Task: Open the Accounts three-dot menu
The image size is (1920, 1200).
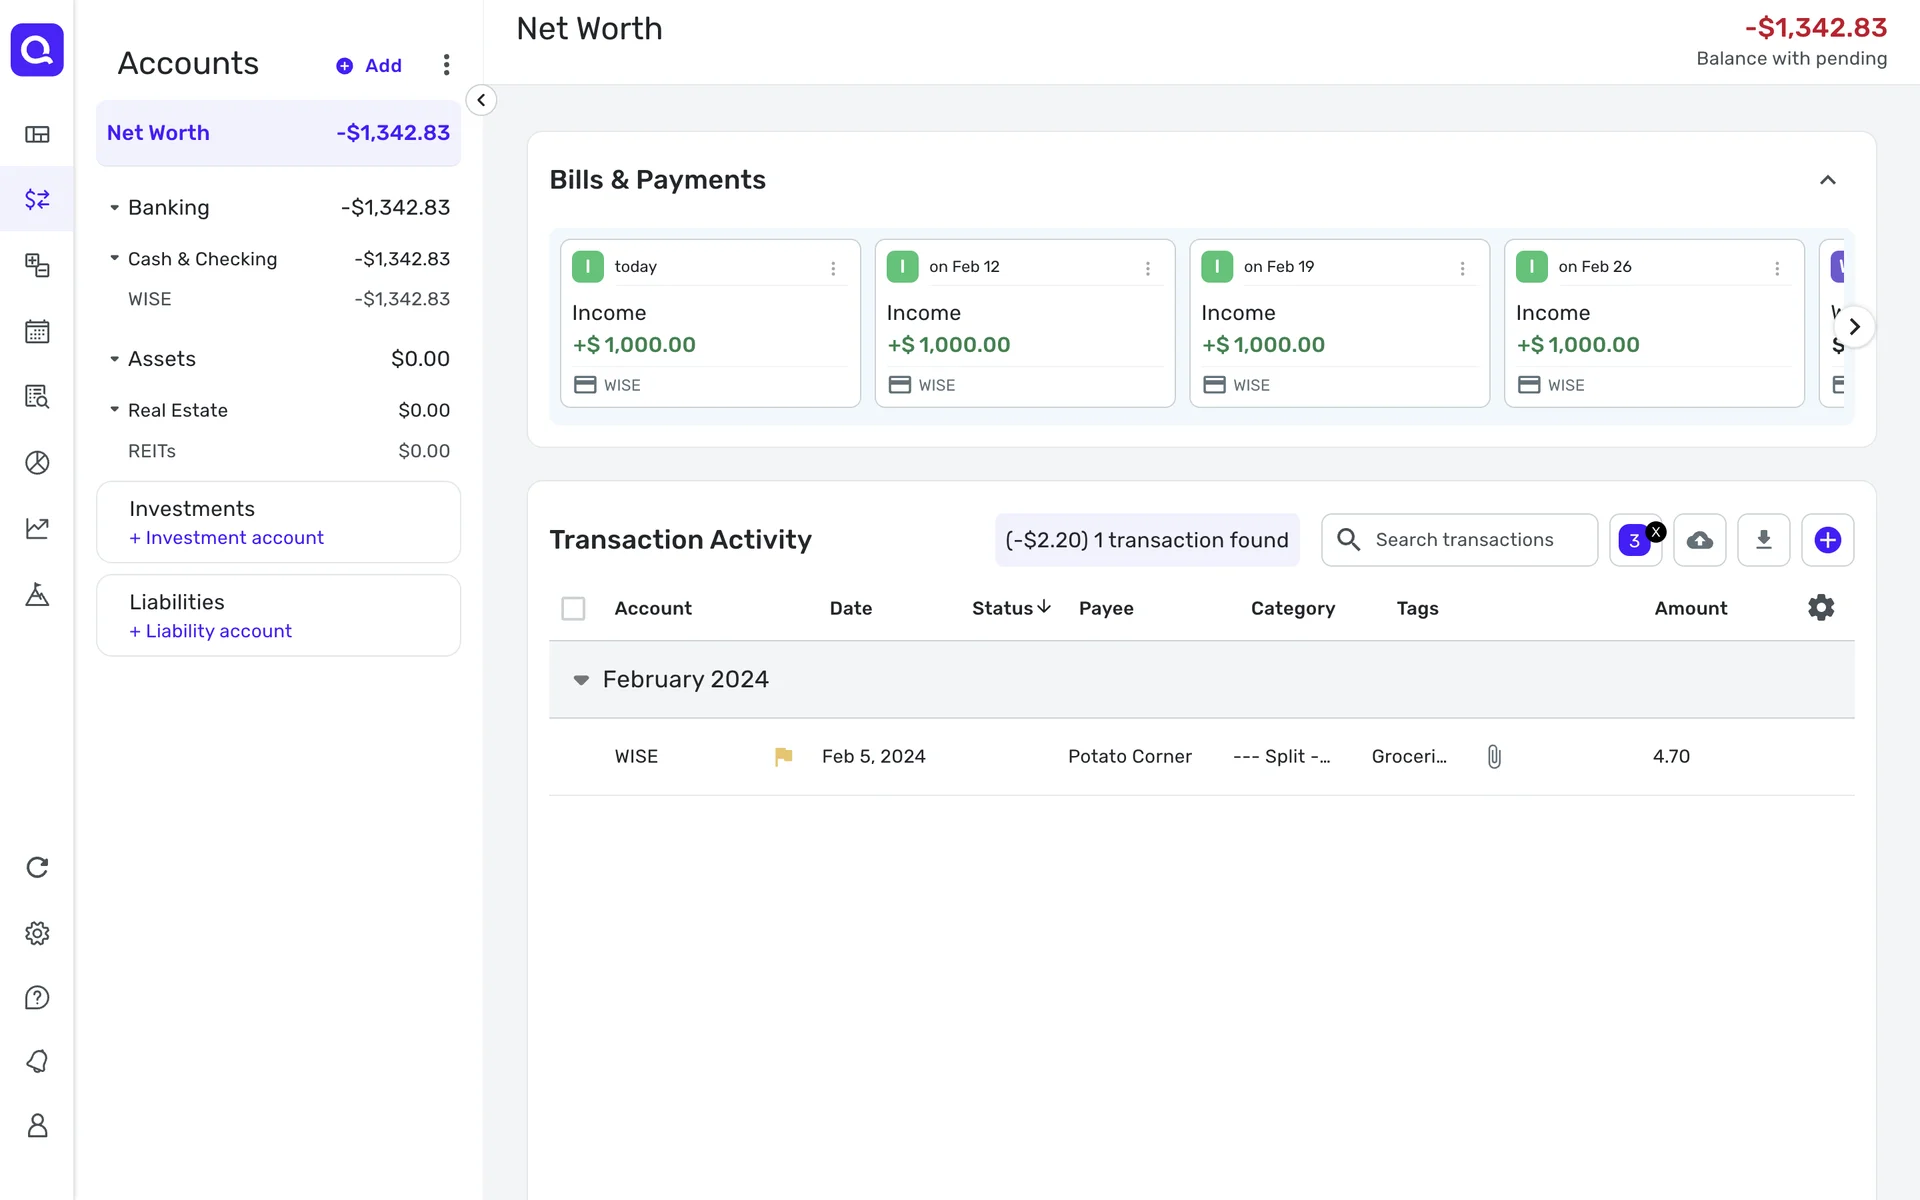Action: coord(446,65)
